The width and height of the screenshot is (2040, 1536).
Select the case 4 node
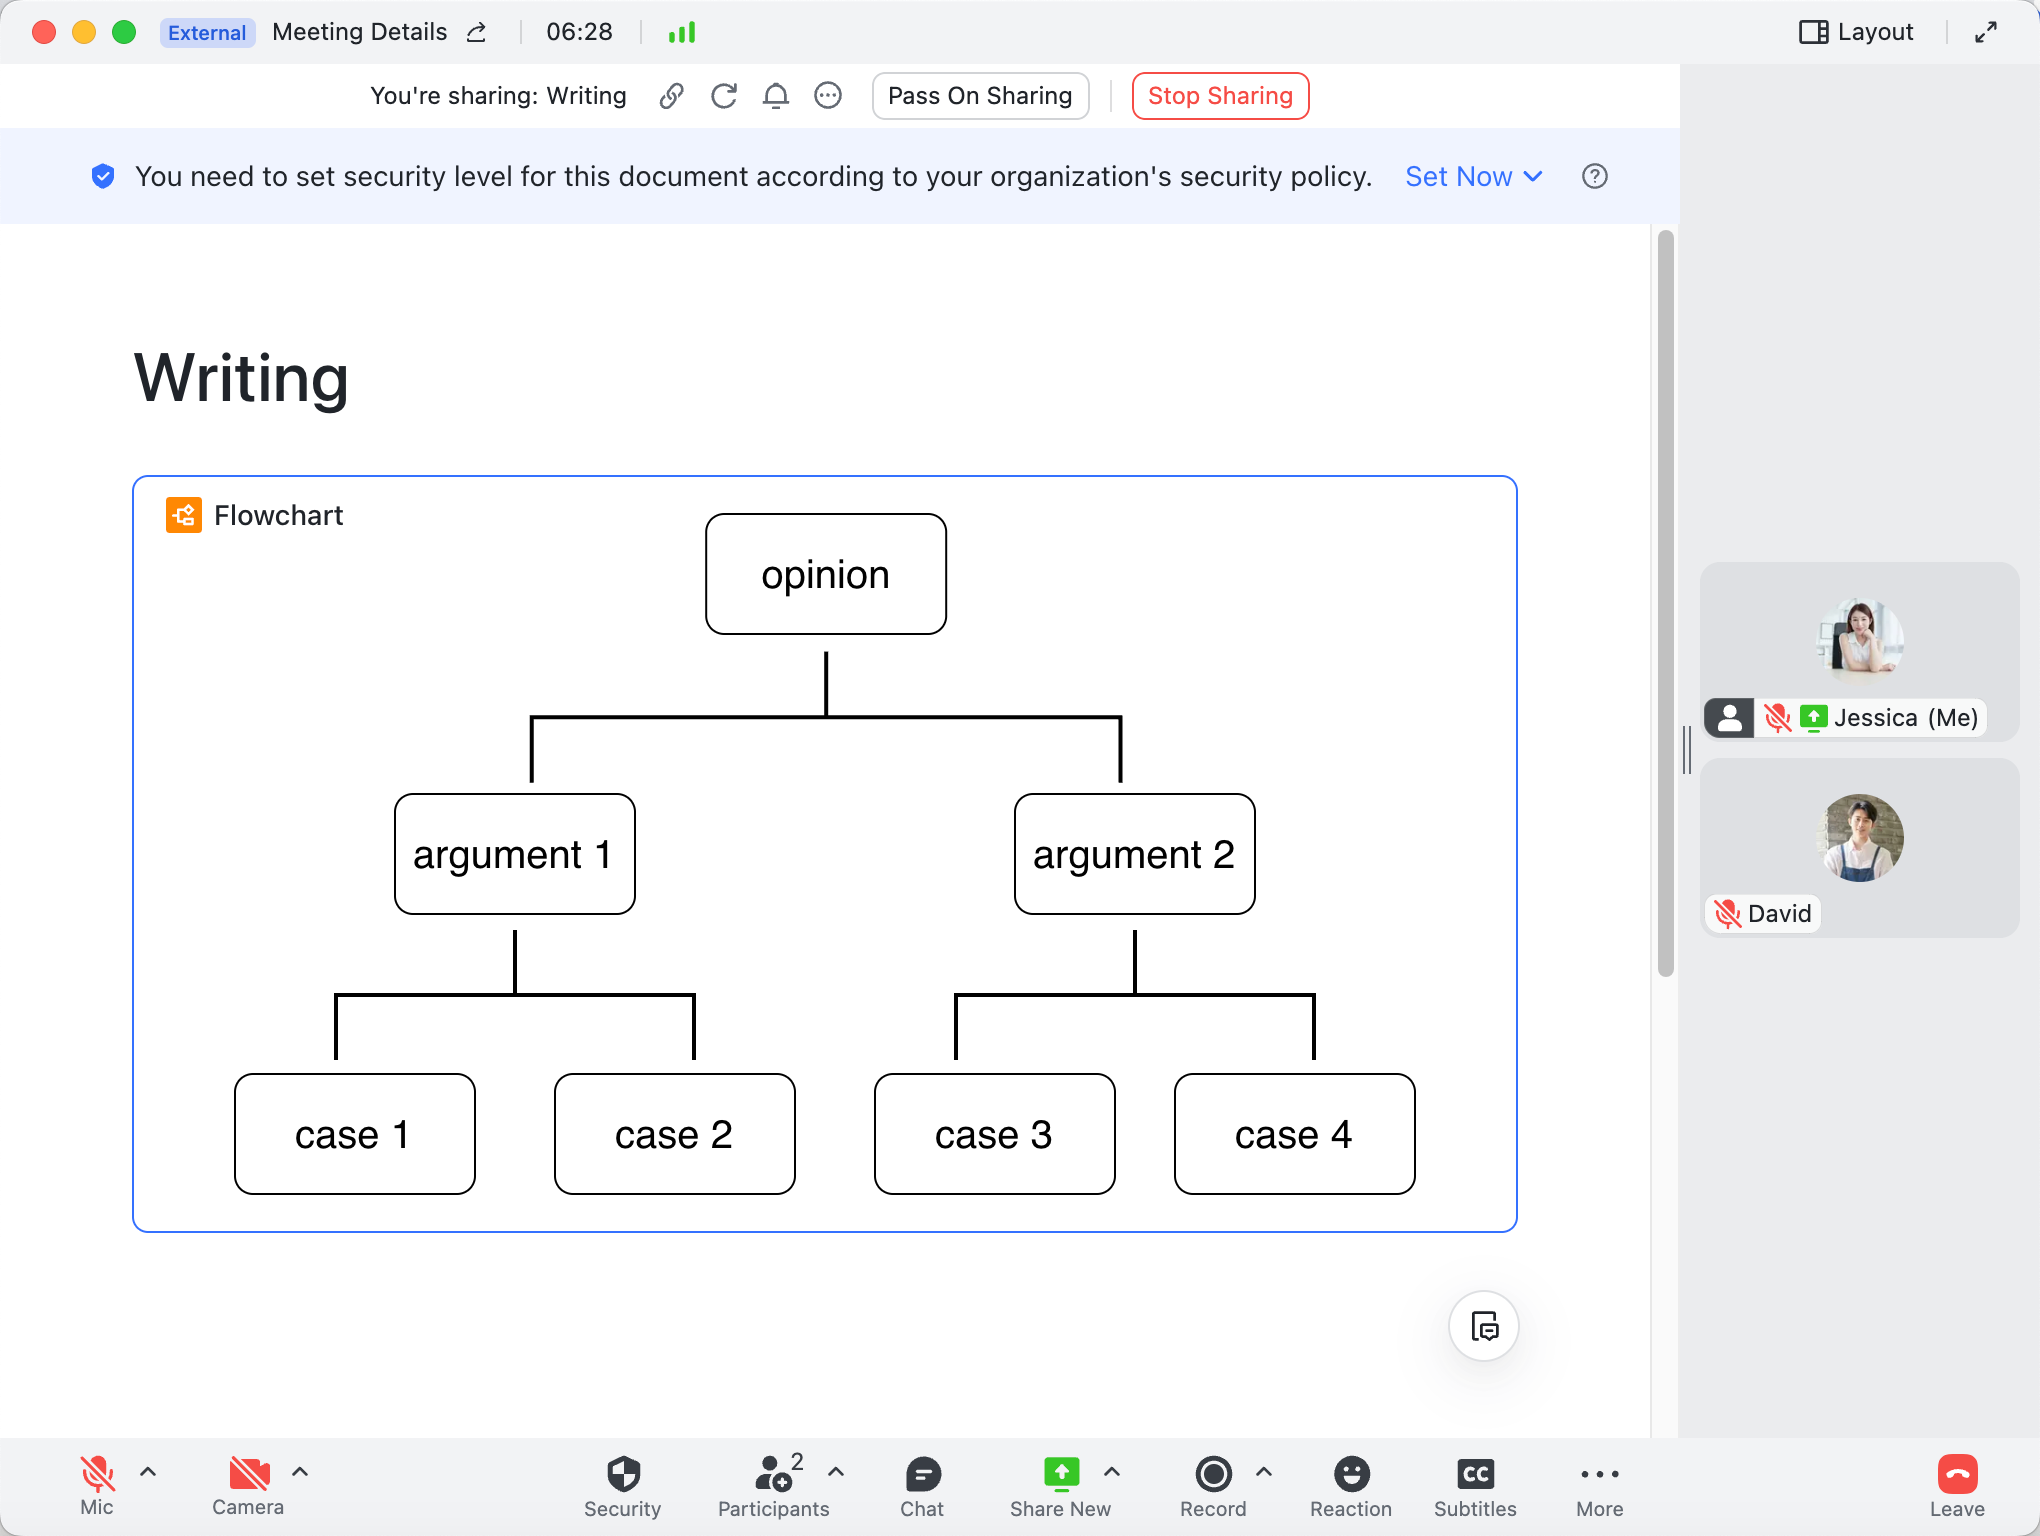[1295, 1134]
